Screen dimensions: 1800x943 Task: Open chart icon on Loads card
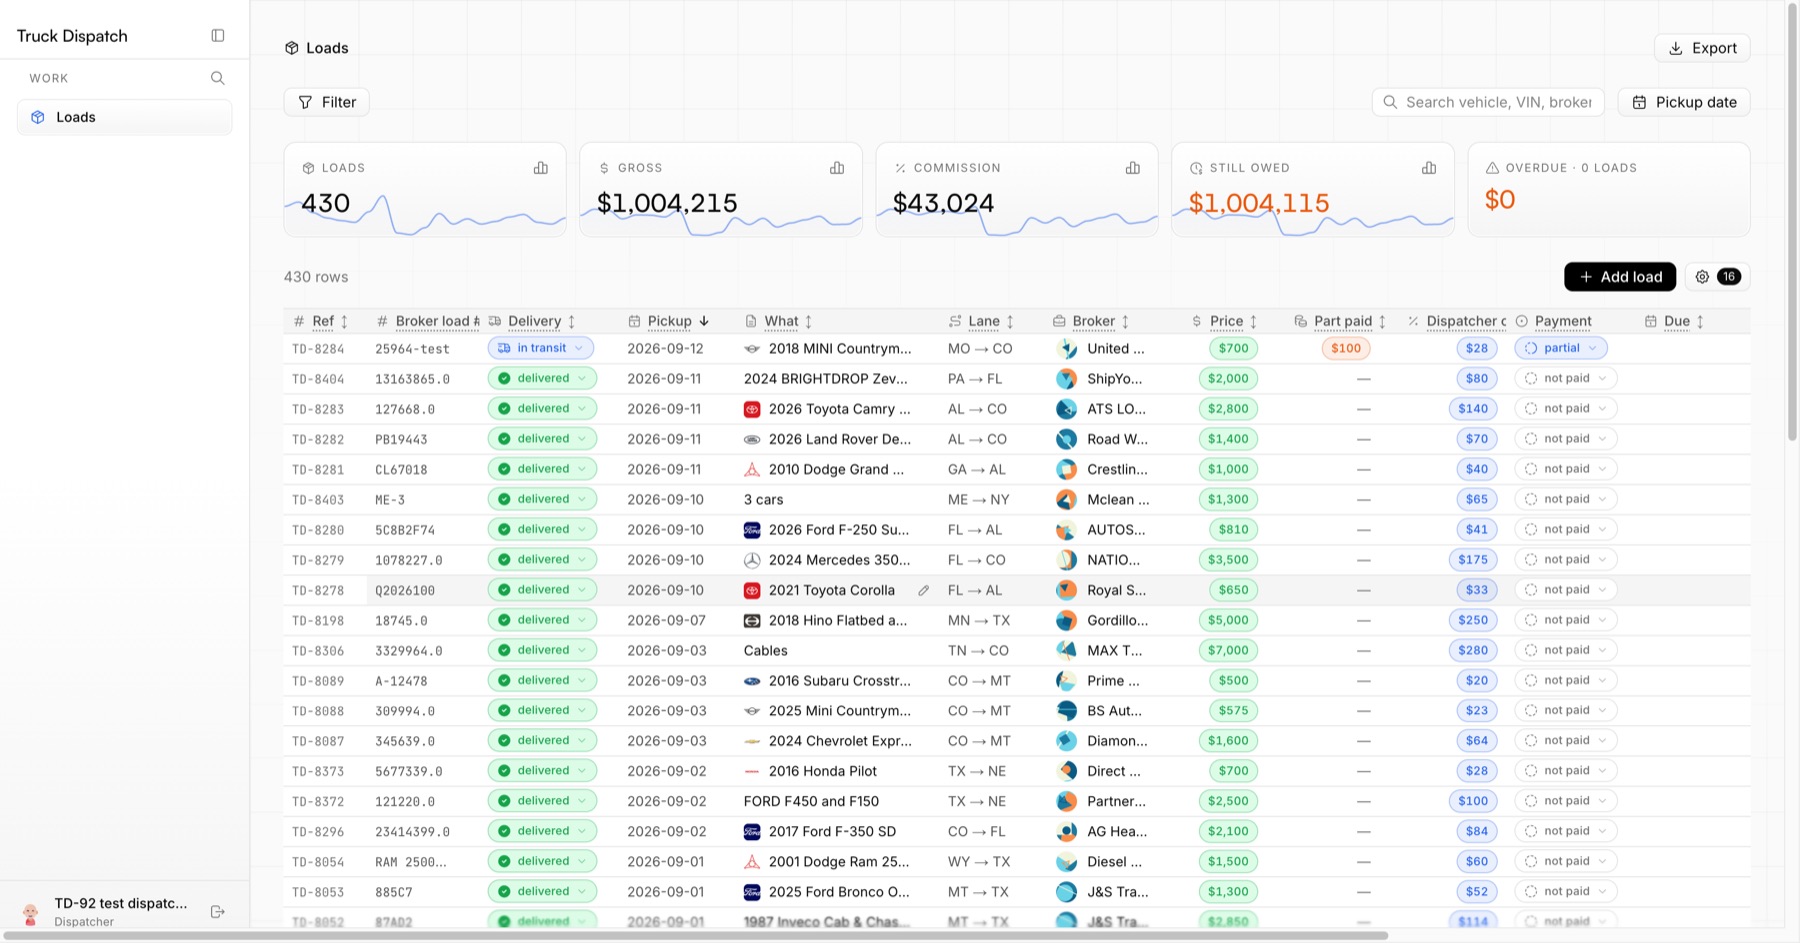click(x=541, y=168)
